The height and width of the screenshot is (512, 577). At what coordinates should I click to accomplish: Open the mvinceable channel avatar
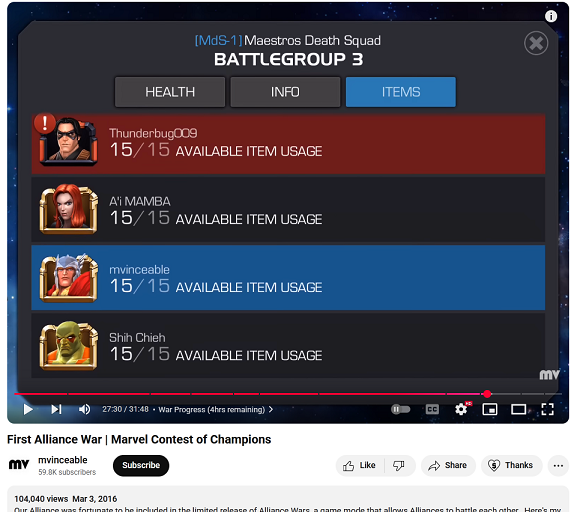[19, 465]
